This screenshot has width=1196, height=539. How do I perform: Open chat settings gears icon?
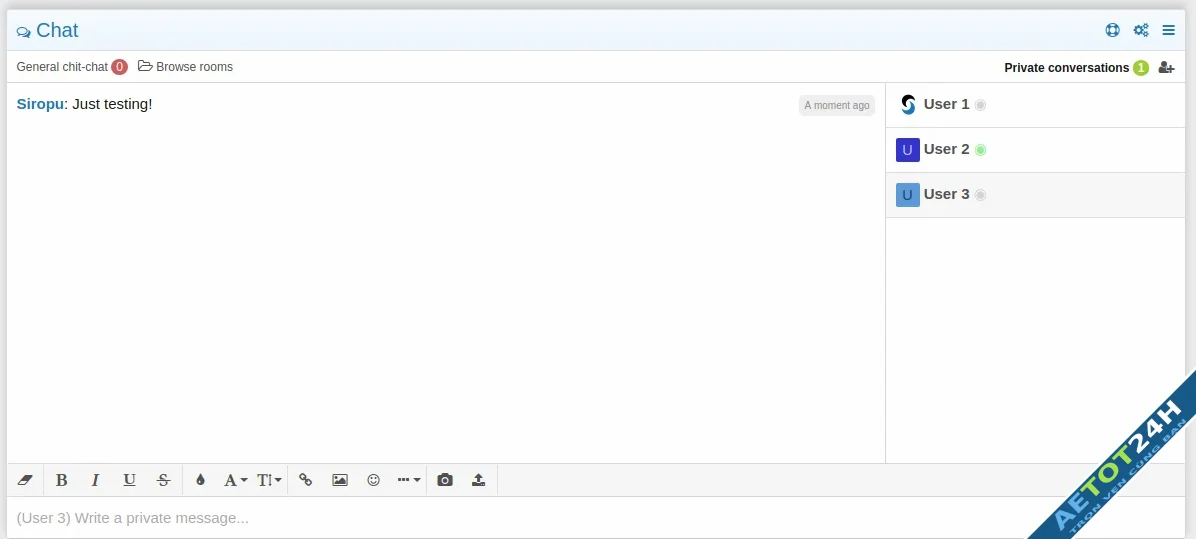point(1141,30)
